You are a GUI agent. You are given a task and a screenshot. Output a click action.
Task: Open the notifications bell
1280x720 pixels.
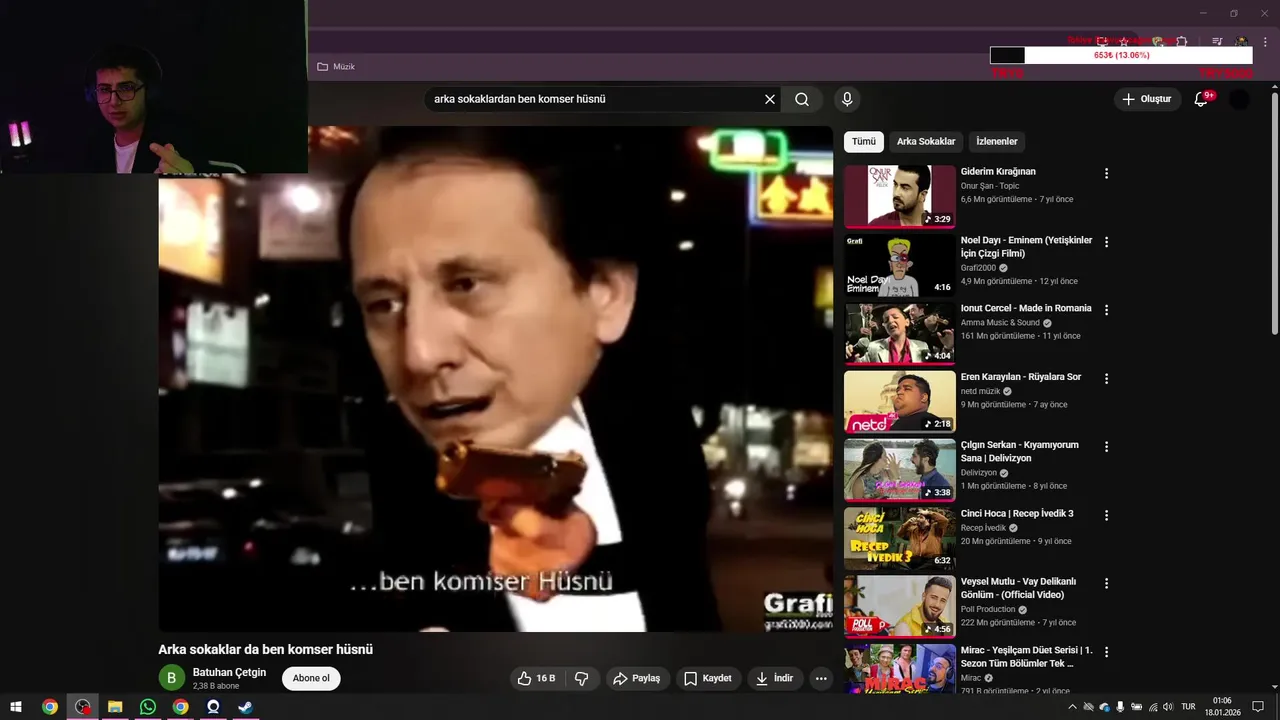tap(1201, 99)
